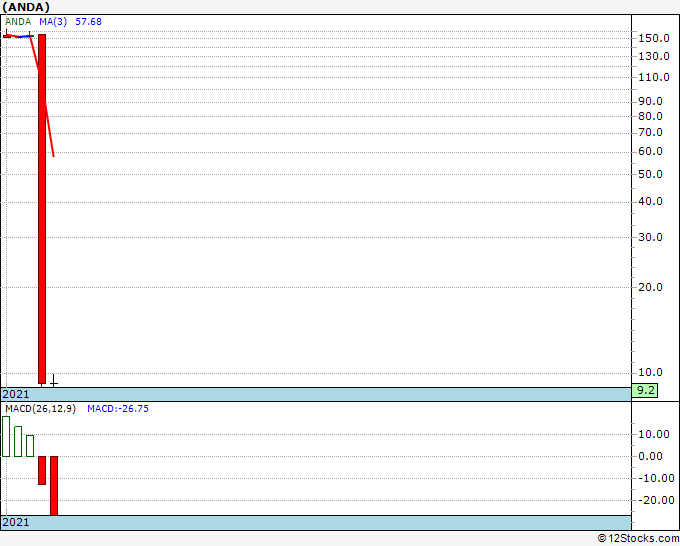Click the moving average value 57.68
This screenshot has height=546, width=680.
coord(88,22)
